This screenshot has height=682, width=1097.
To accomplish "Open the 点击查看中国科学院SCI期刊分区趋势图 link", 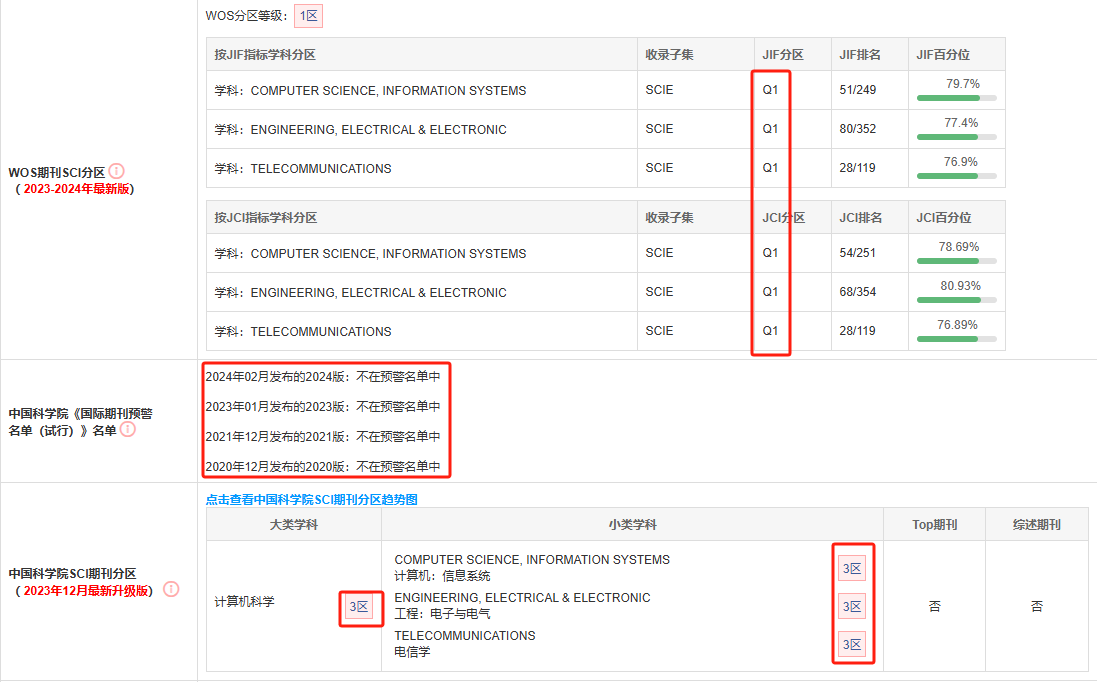I will click(311, 499).
